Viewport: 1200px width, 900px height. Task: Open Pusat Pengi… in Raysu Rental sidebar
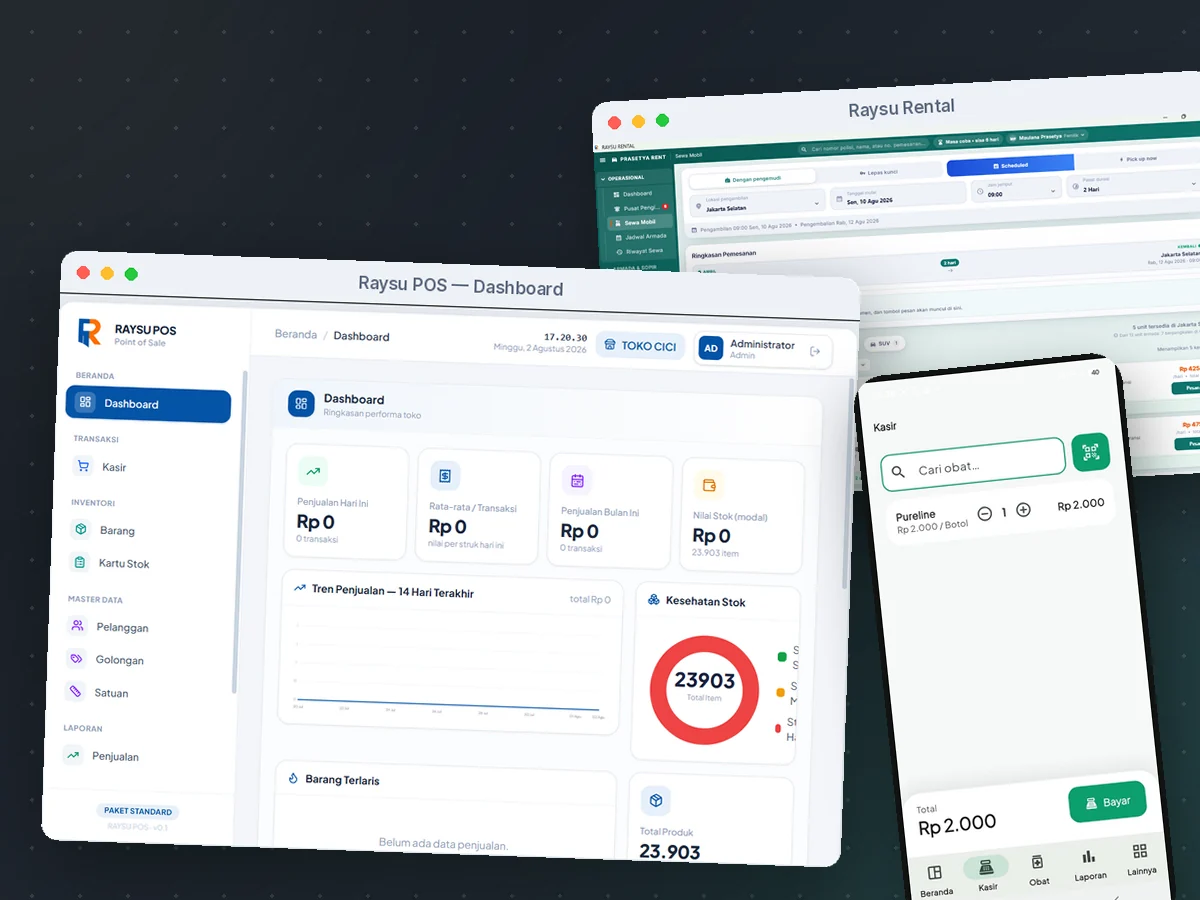coord(640,207)
